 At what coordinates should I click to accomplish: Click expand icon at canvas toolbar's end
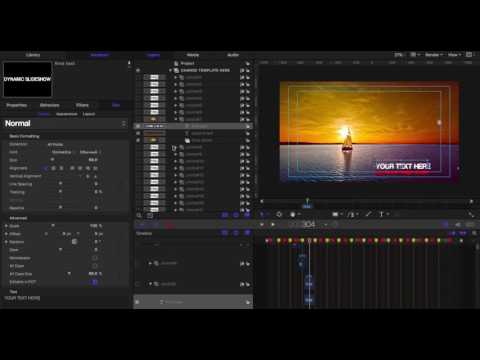coord(471,214)
